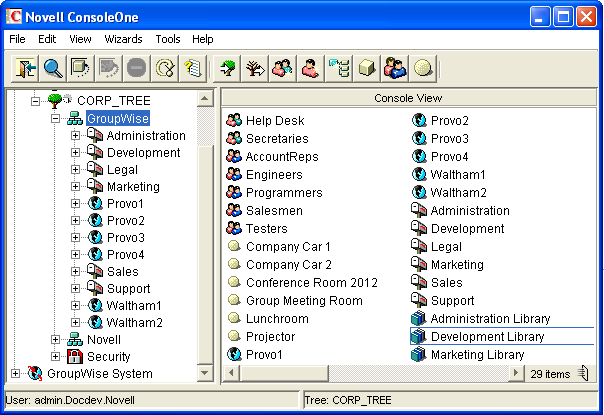
Task: Click the icon beside 29 items
Action: [x=584, y=373]
